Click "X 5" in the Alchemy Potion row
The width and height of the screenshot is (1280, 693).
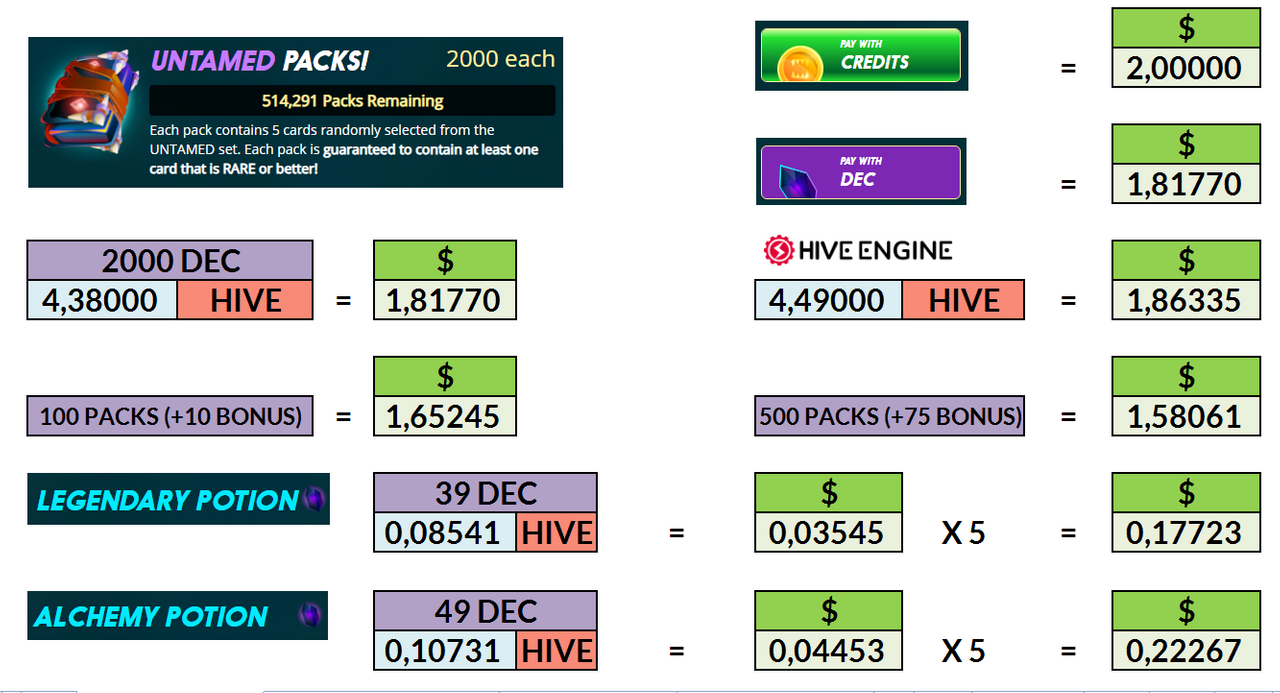(x=963, y=651)
